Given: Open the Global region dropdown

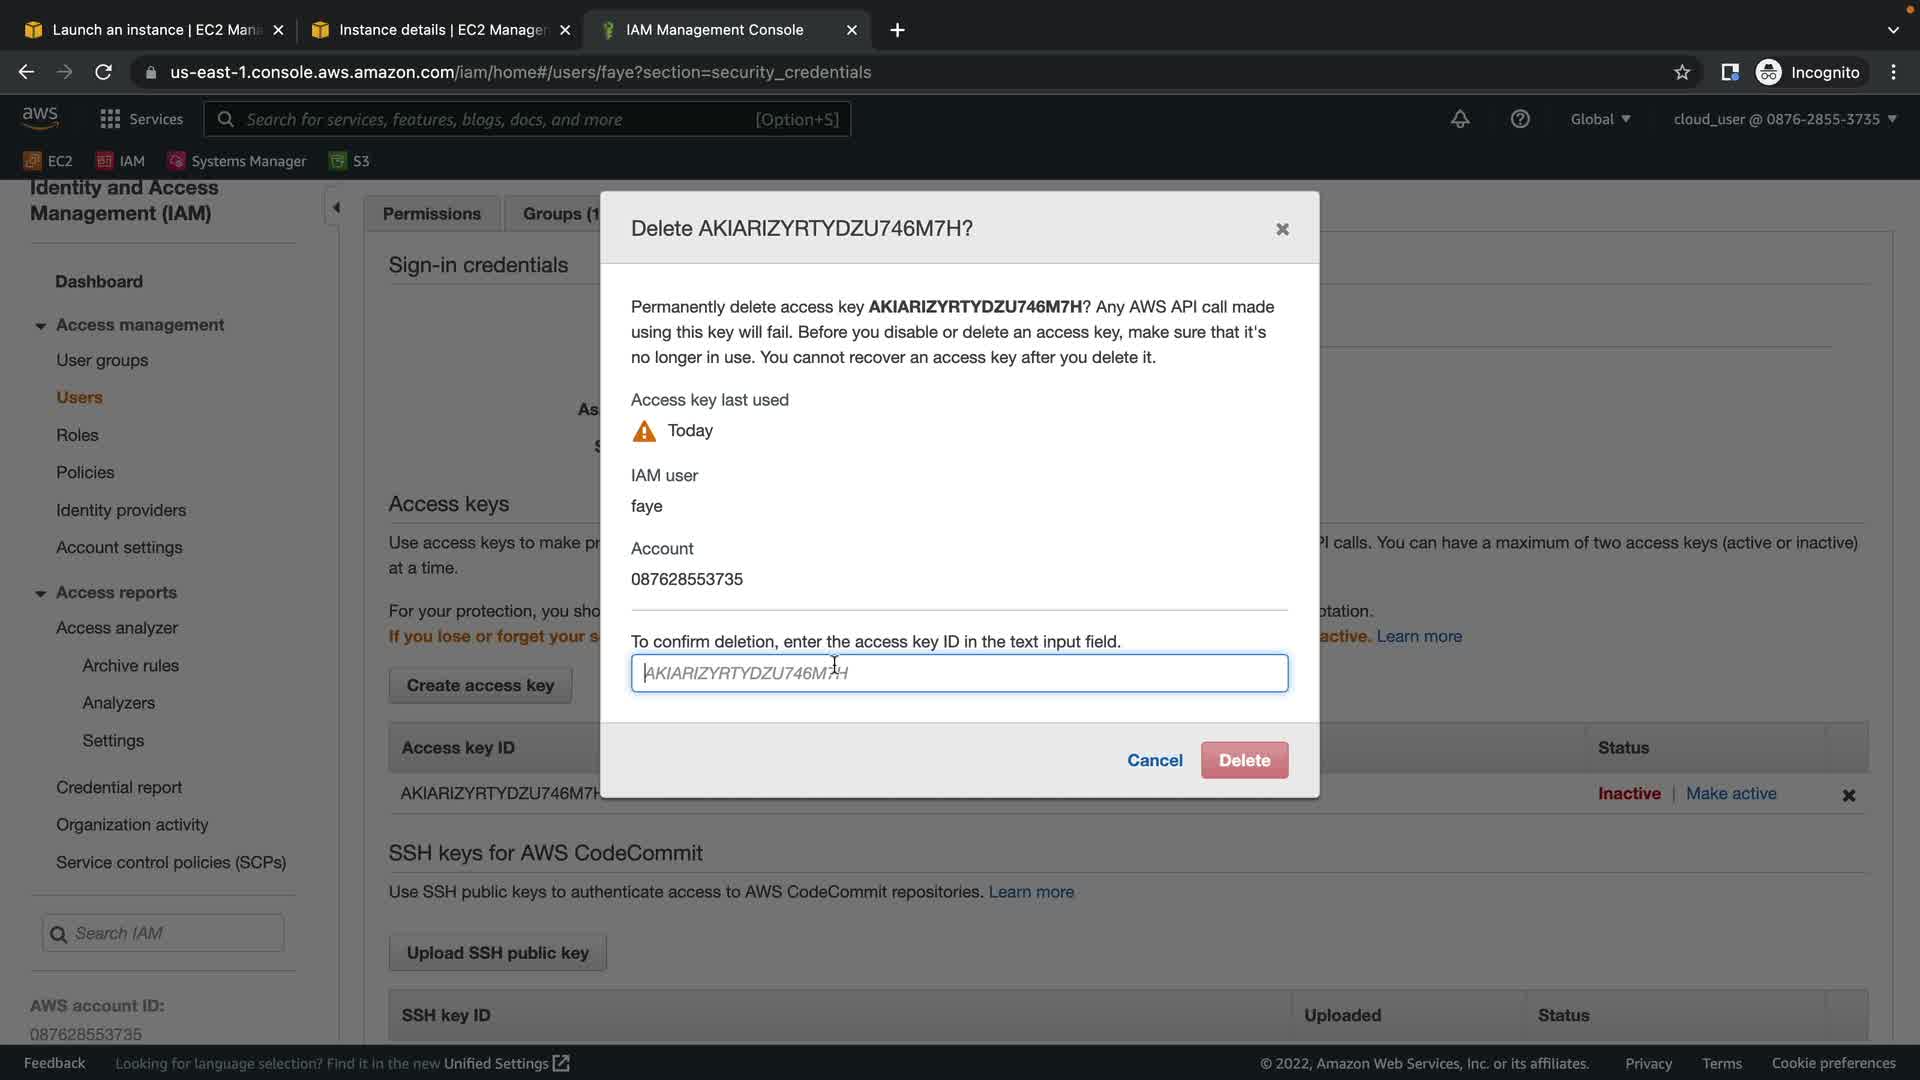Looking at the screenshot, I should [1600, 119].
